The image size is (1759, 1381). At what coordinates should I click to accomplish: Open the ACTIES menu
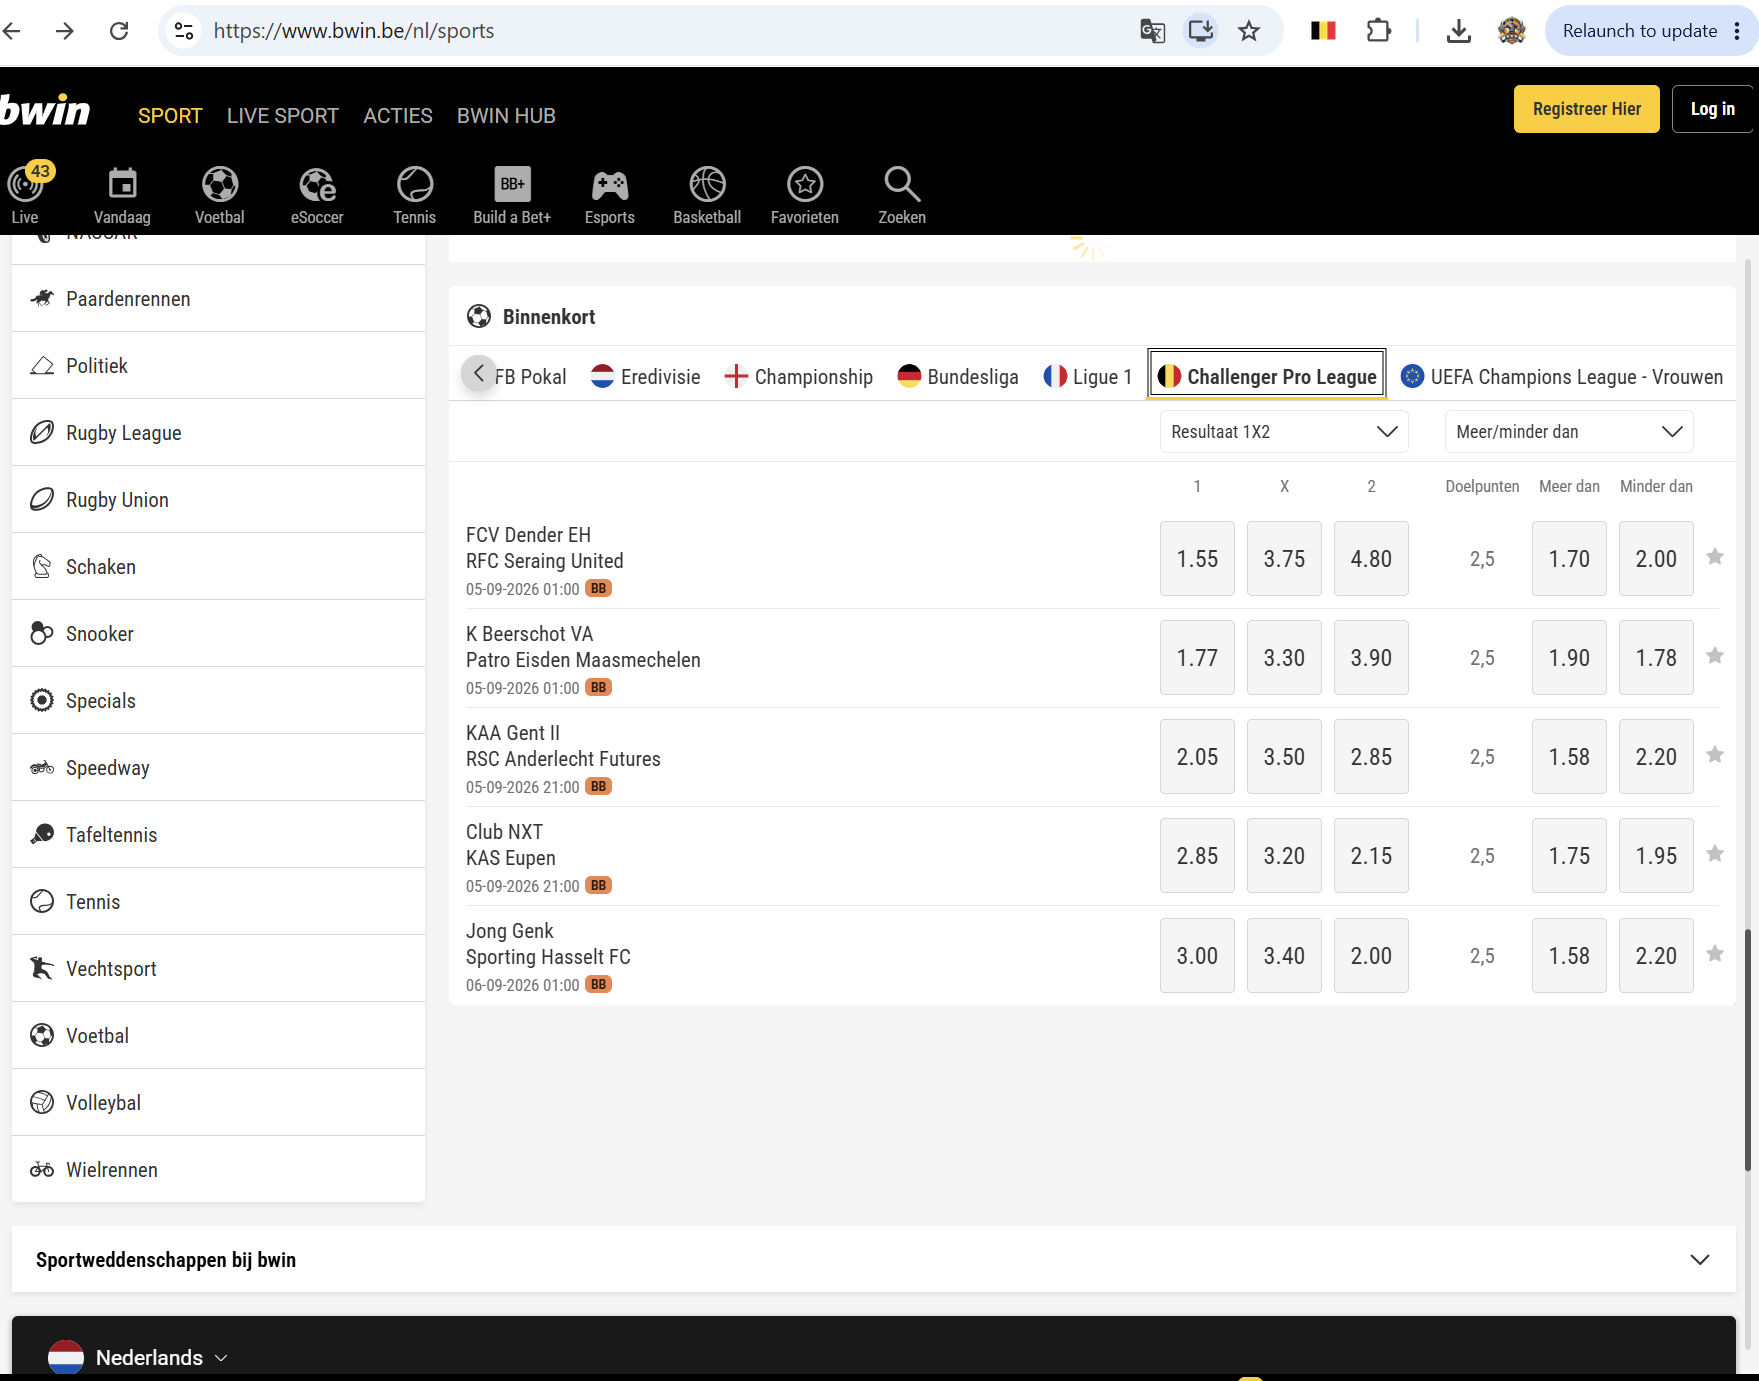(398, 116)
